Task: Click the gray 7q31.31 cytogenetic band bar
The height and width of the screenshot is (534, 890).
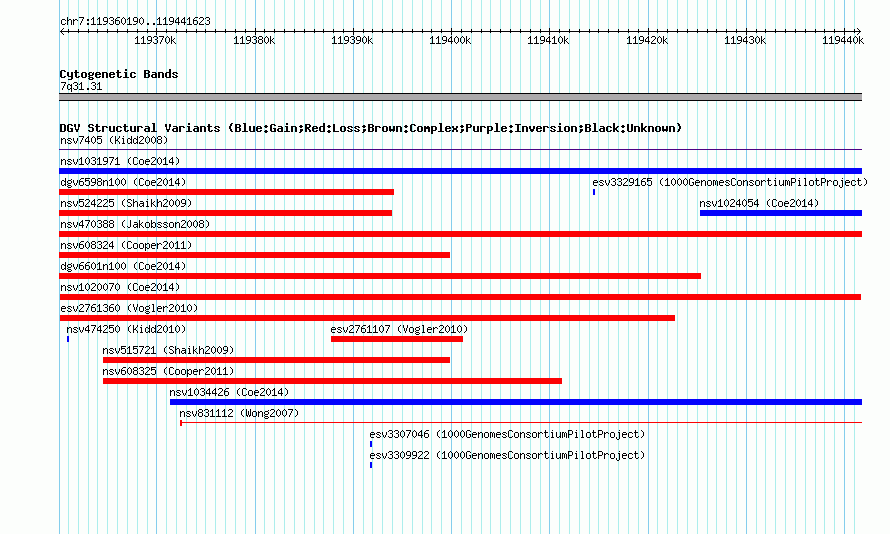Action: coord(460,97)
